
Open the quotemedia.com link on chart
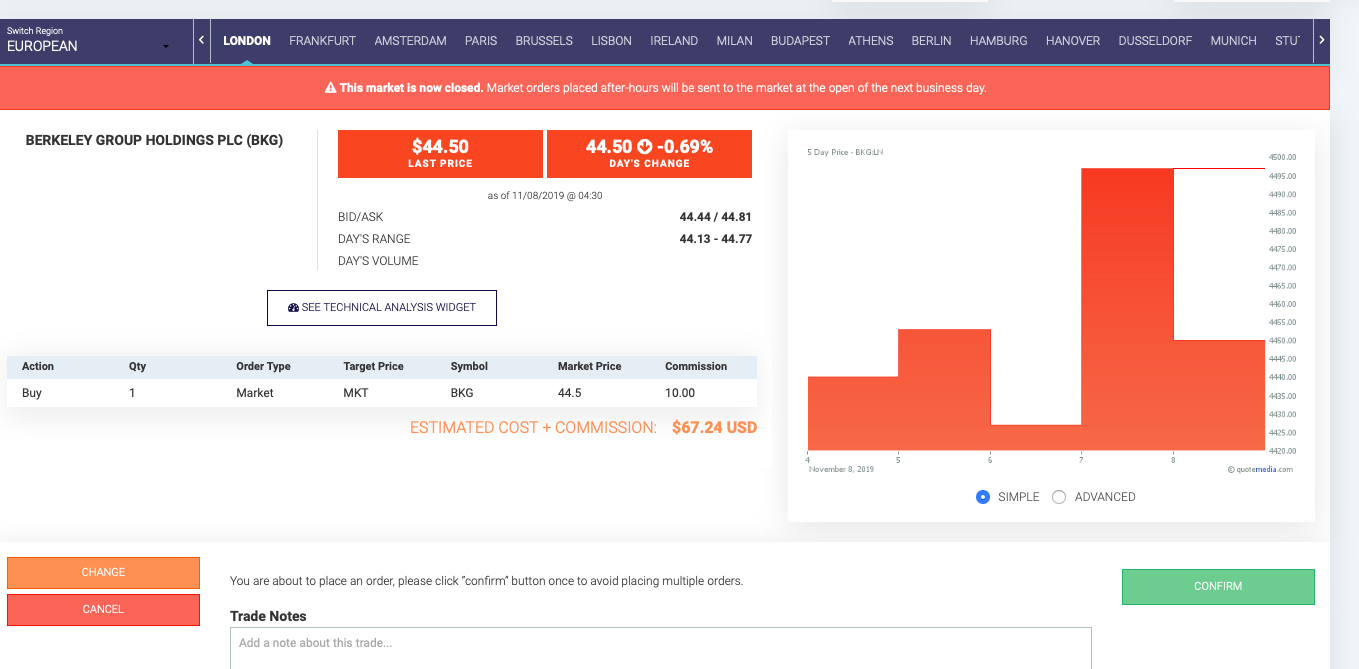tap(1260, 469)
